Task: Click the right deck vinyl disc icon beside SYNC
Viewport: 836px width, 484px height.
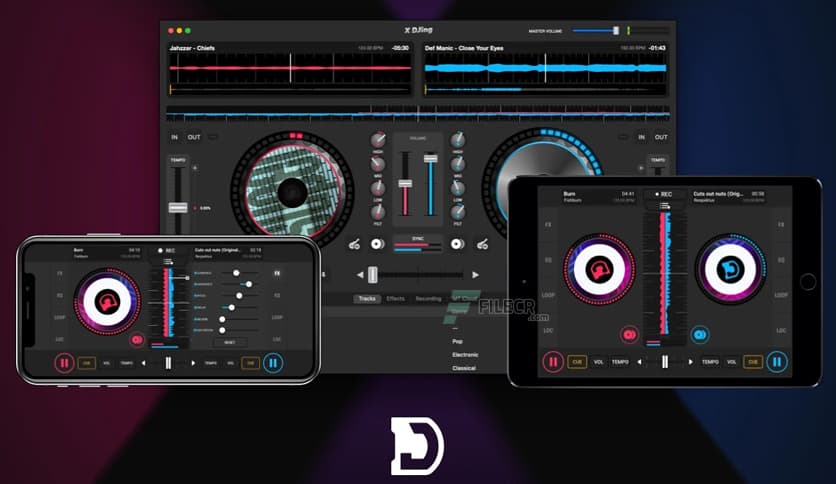Action: pos(457,244)
